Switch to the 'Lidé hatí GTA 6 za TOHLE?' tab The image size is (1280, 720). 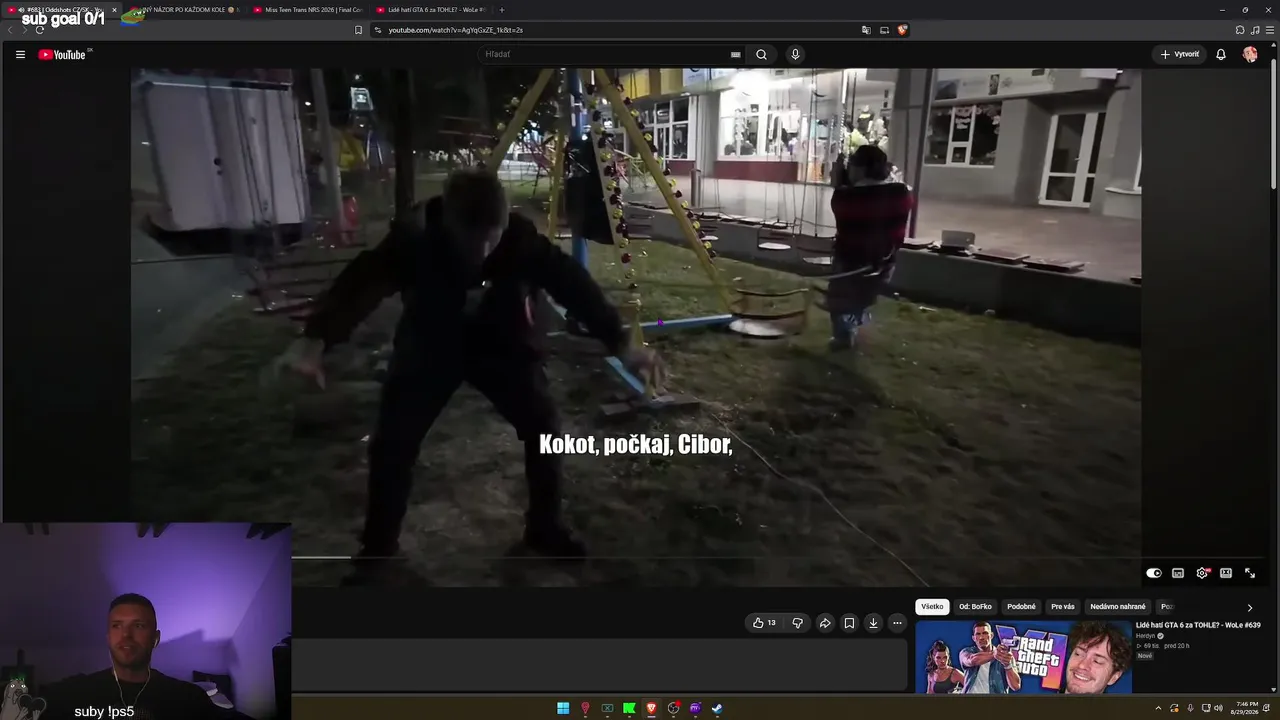pyautogui.click(x=430, y=10)
